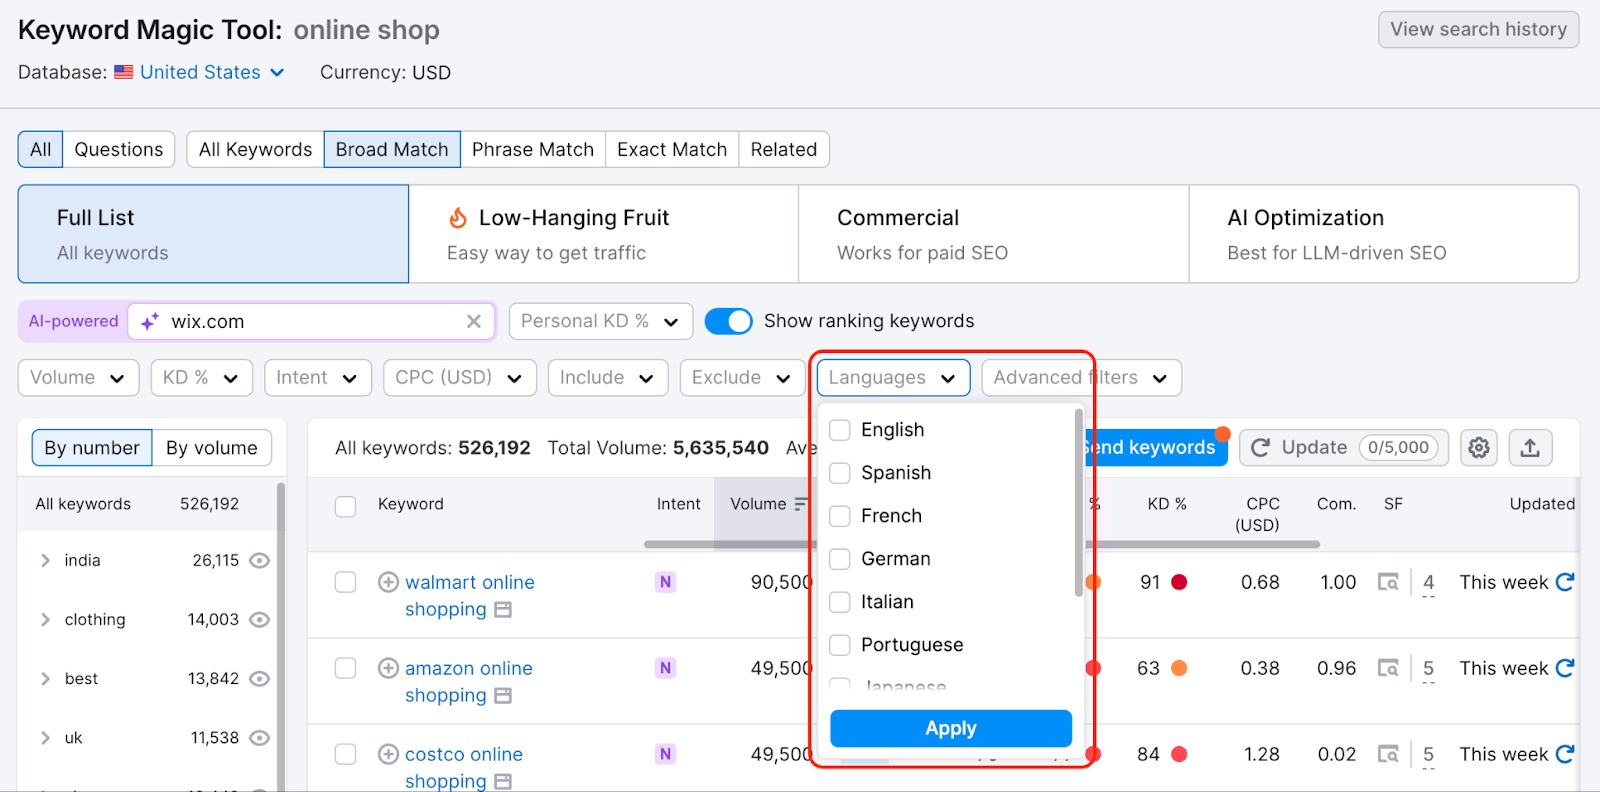
Task: Check the English language checkbox
Action: (x=841, y=430)
